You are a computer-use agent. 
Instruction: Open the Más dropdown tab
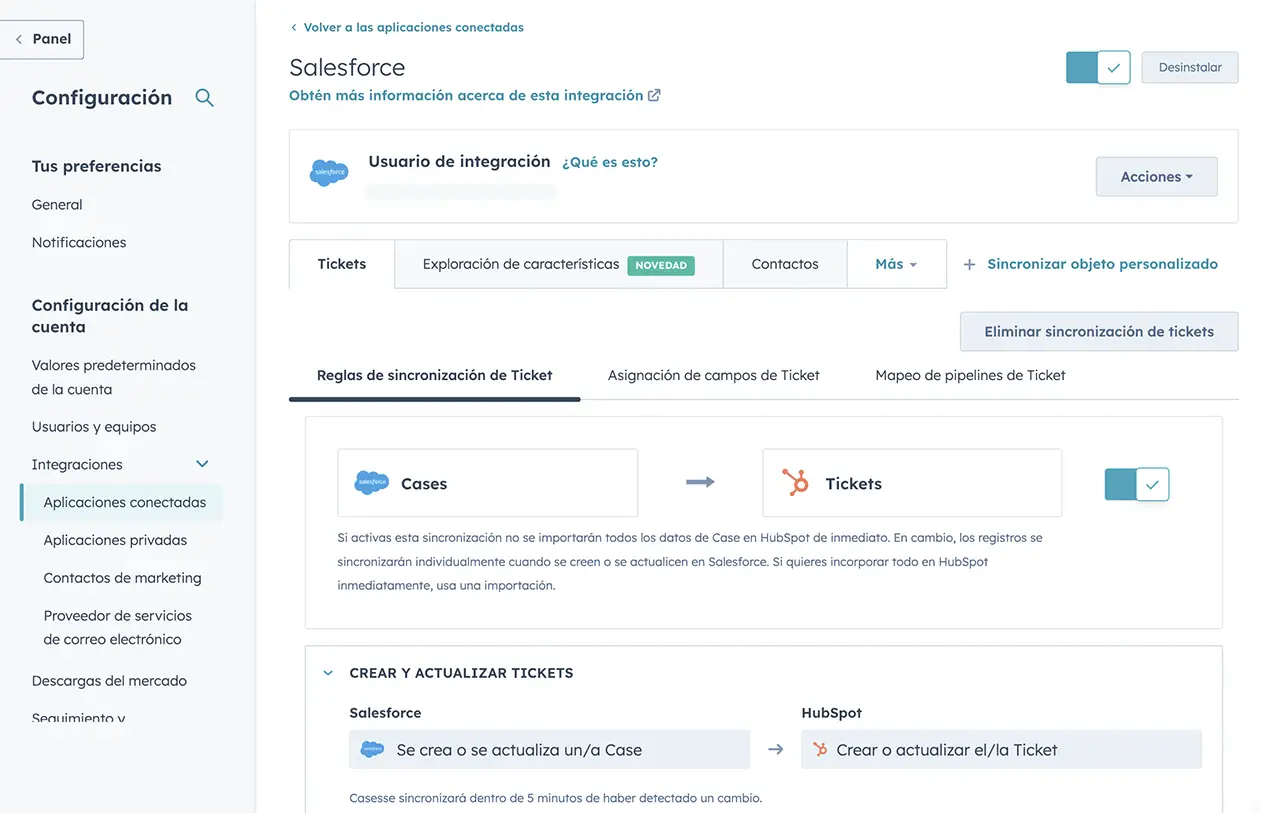click(896, 264)
